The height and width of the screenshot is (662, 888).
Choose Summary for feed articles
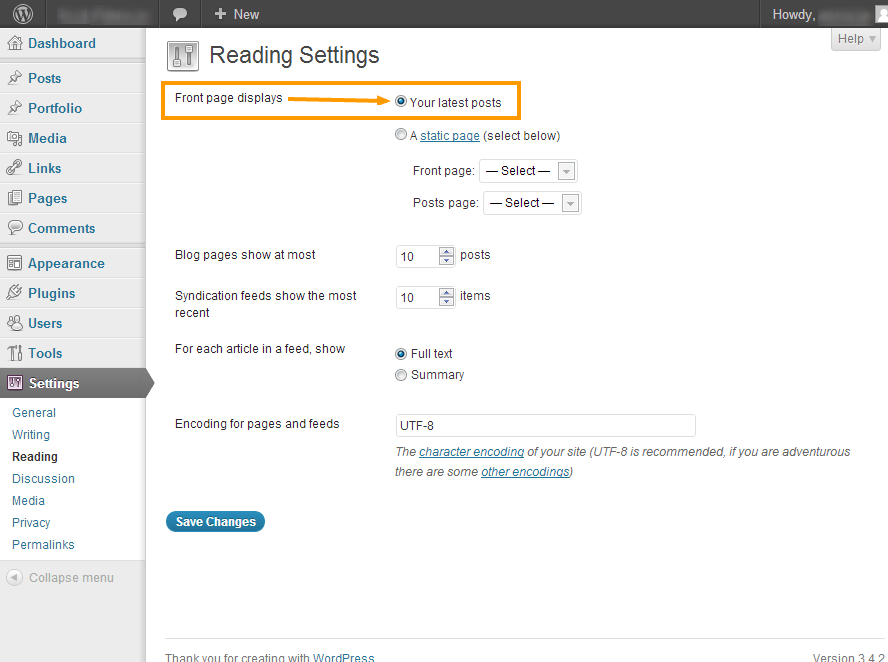point(401,375)
